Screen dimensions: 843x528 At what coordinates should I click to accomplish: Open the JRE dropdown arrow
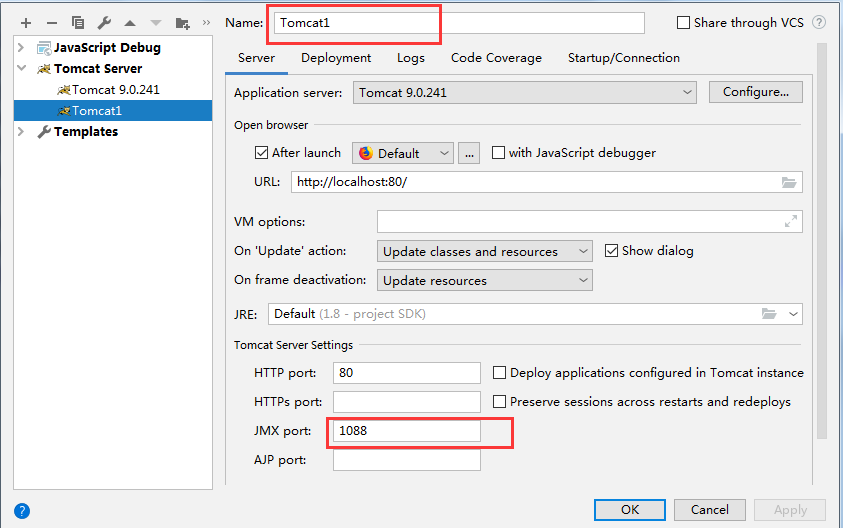pyautogui.click(x=793, y=314)
